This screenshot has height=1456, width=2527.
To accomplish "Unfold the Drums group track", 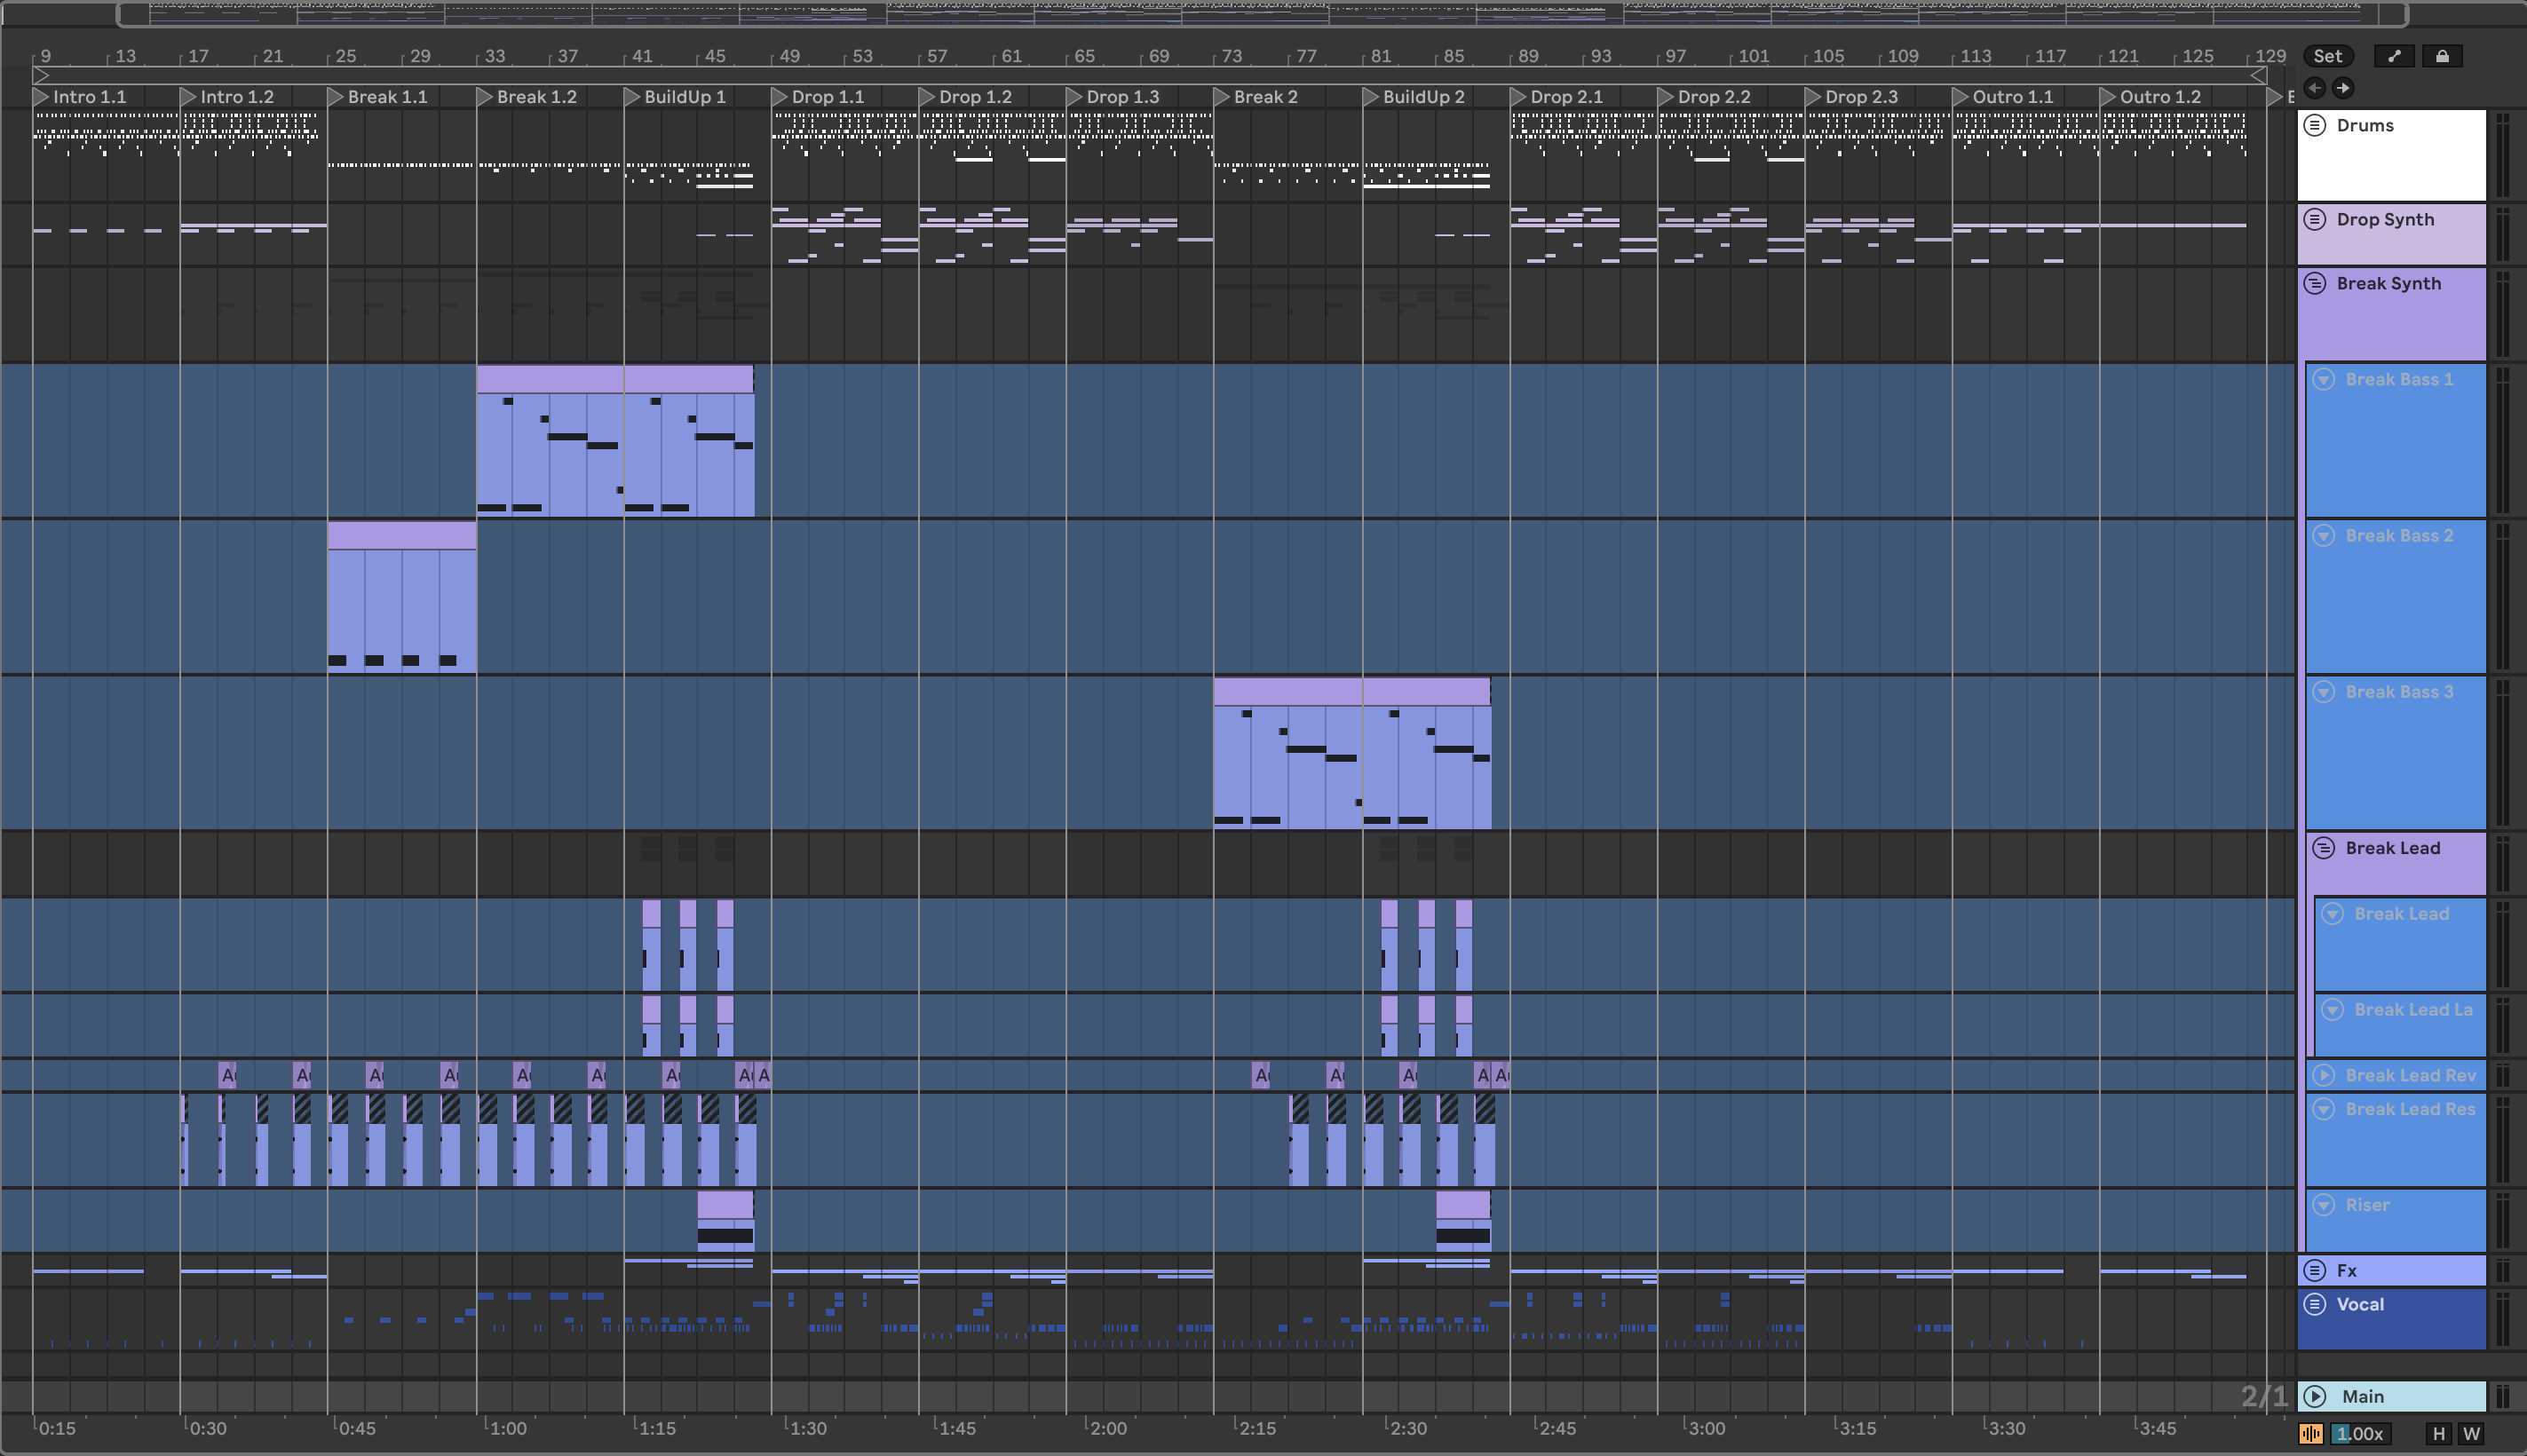I will (x=2314, y=125).
